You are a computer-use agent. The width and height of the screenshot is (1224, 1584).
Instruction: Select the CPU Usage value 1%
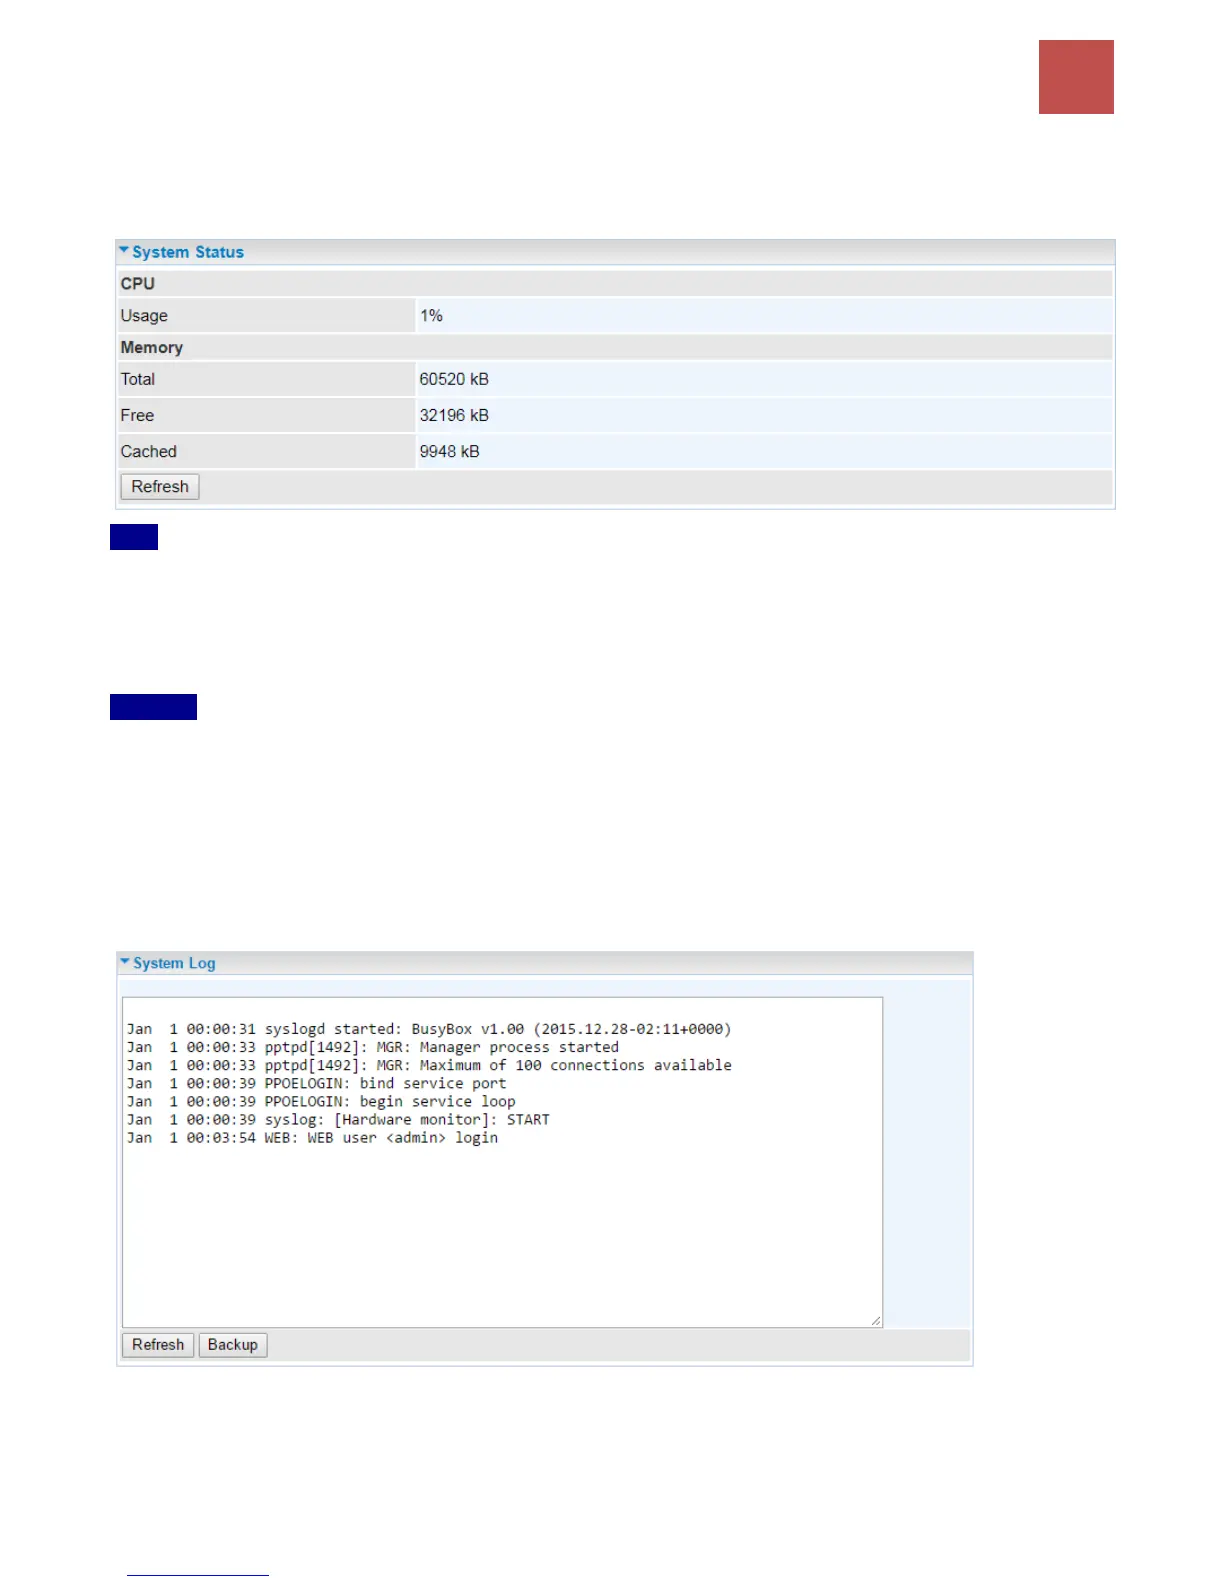[x=431, y=316]
